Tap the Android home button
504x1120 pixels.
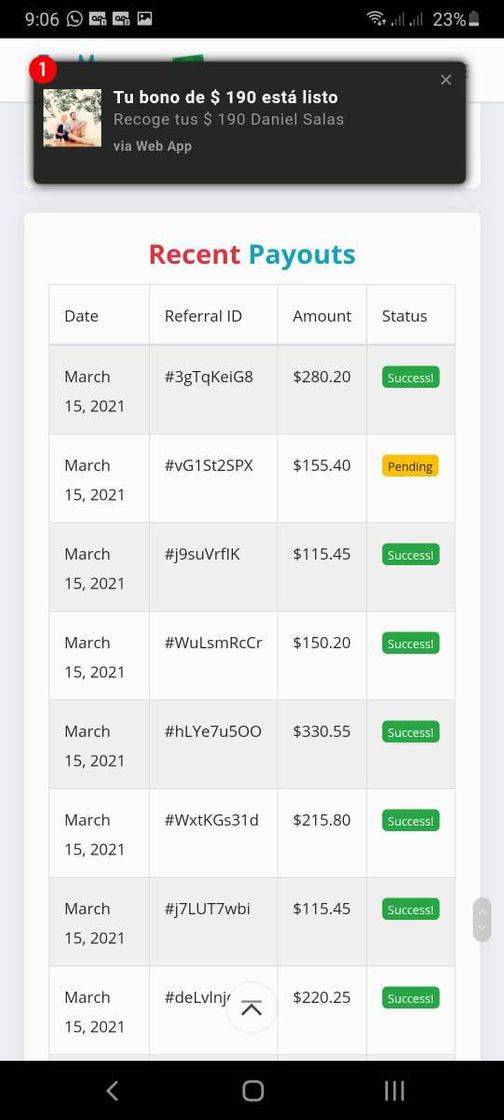[x=253, y=1090]
